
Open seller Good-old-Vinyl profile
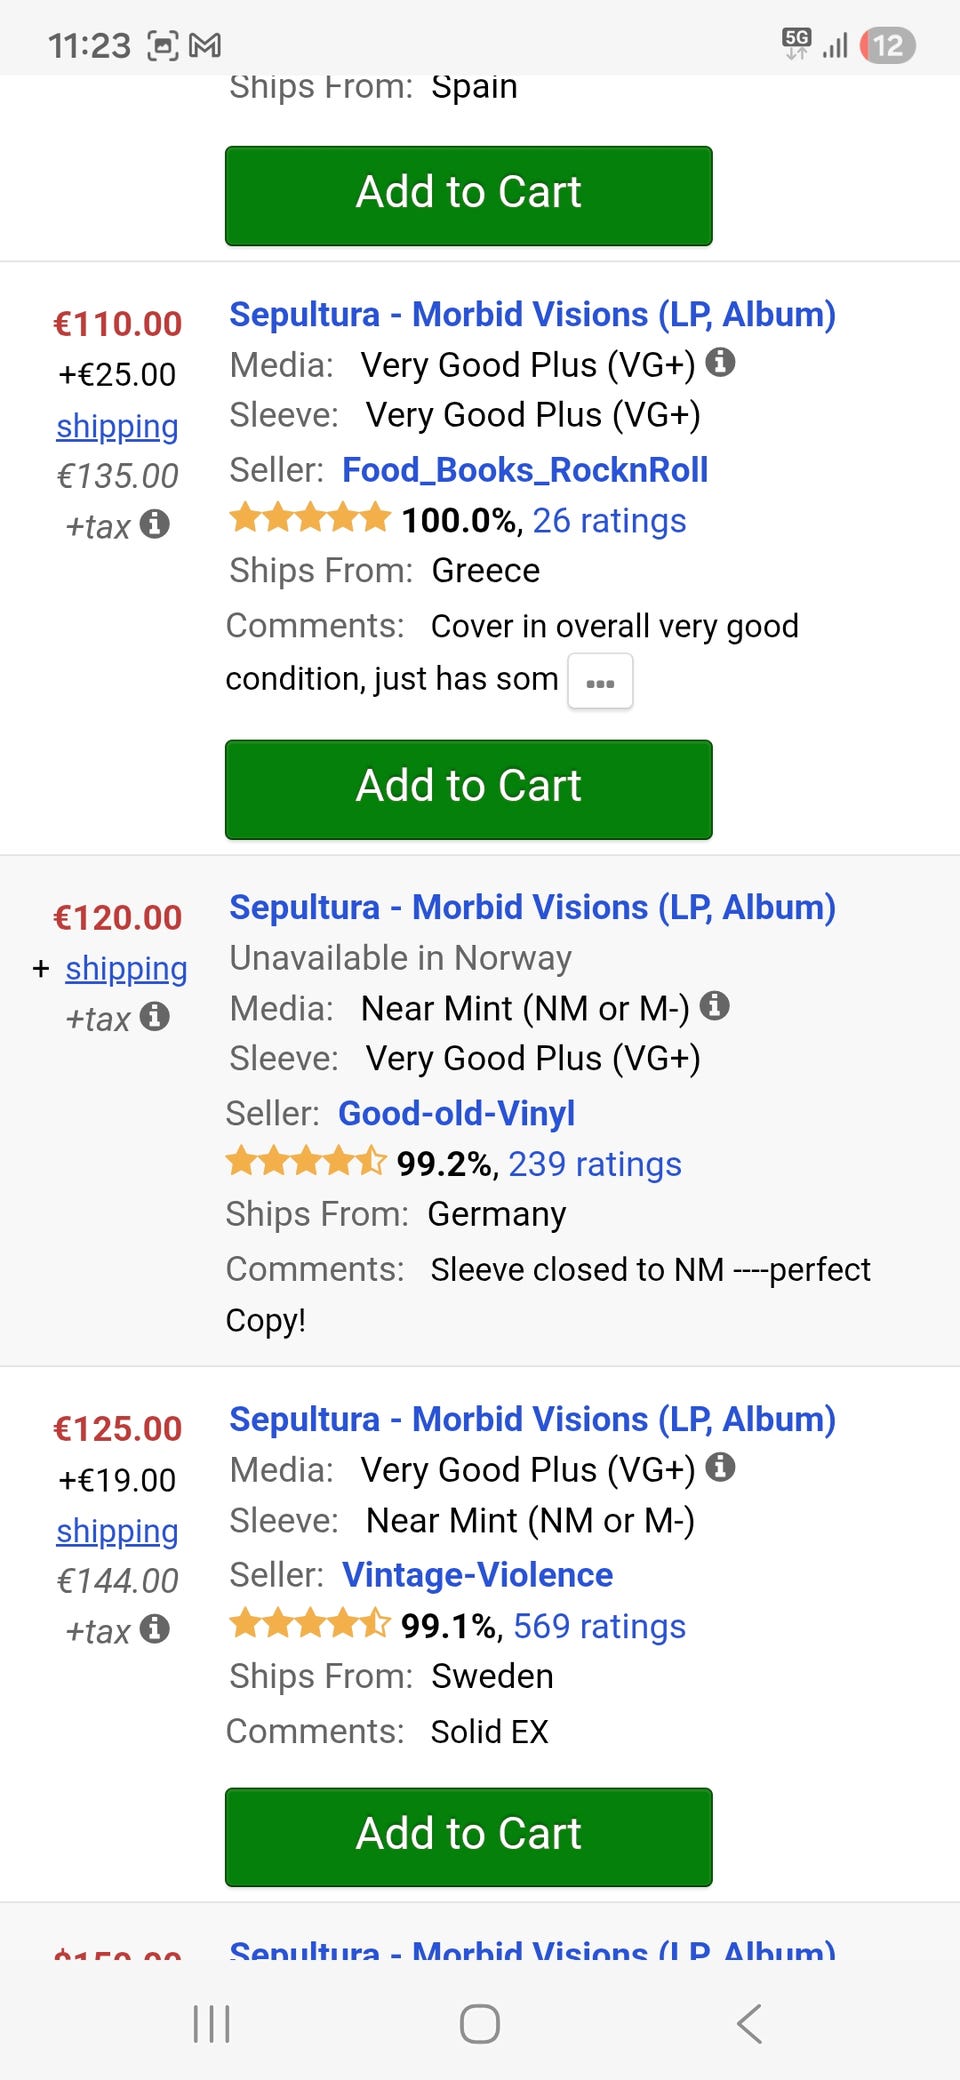(x=456, y=1113)
